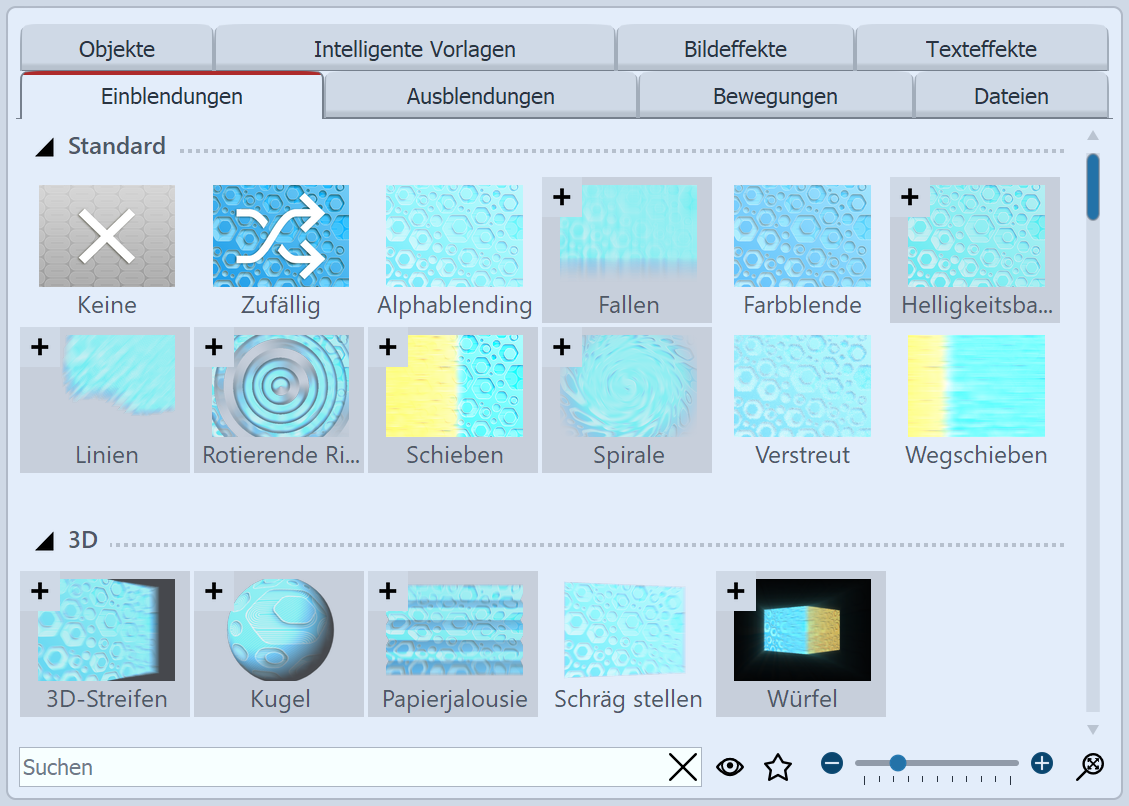Click the thumbnail size slider handle
1129x806 pixels.
898,764
